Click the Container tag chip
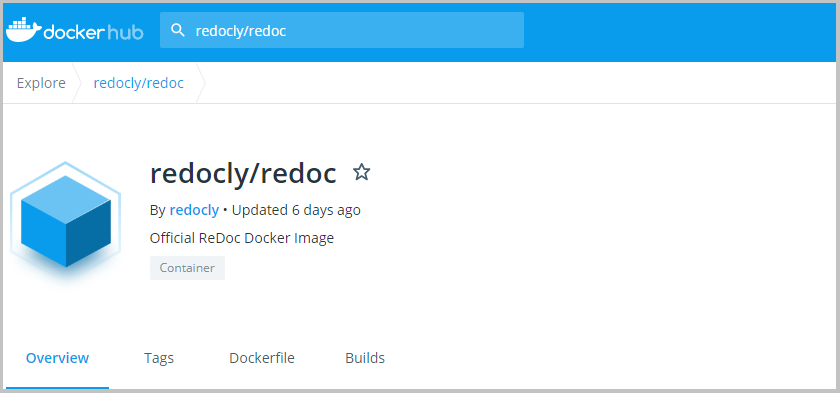Viewport: 840px width, 393px height. 188,268
